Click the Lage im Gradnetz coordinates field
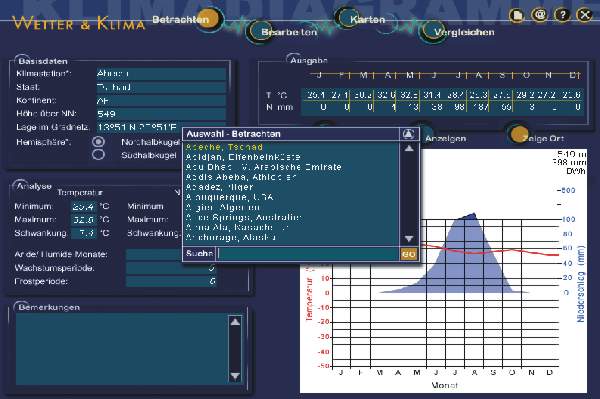Viewport: 600px width, 399px height. (161, 127)
